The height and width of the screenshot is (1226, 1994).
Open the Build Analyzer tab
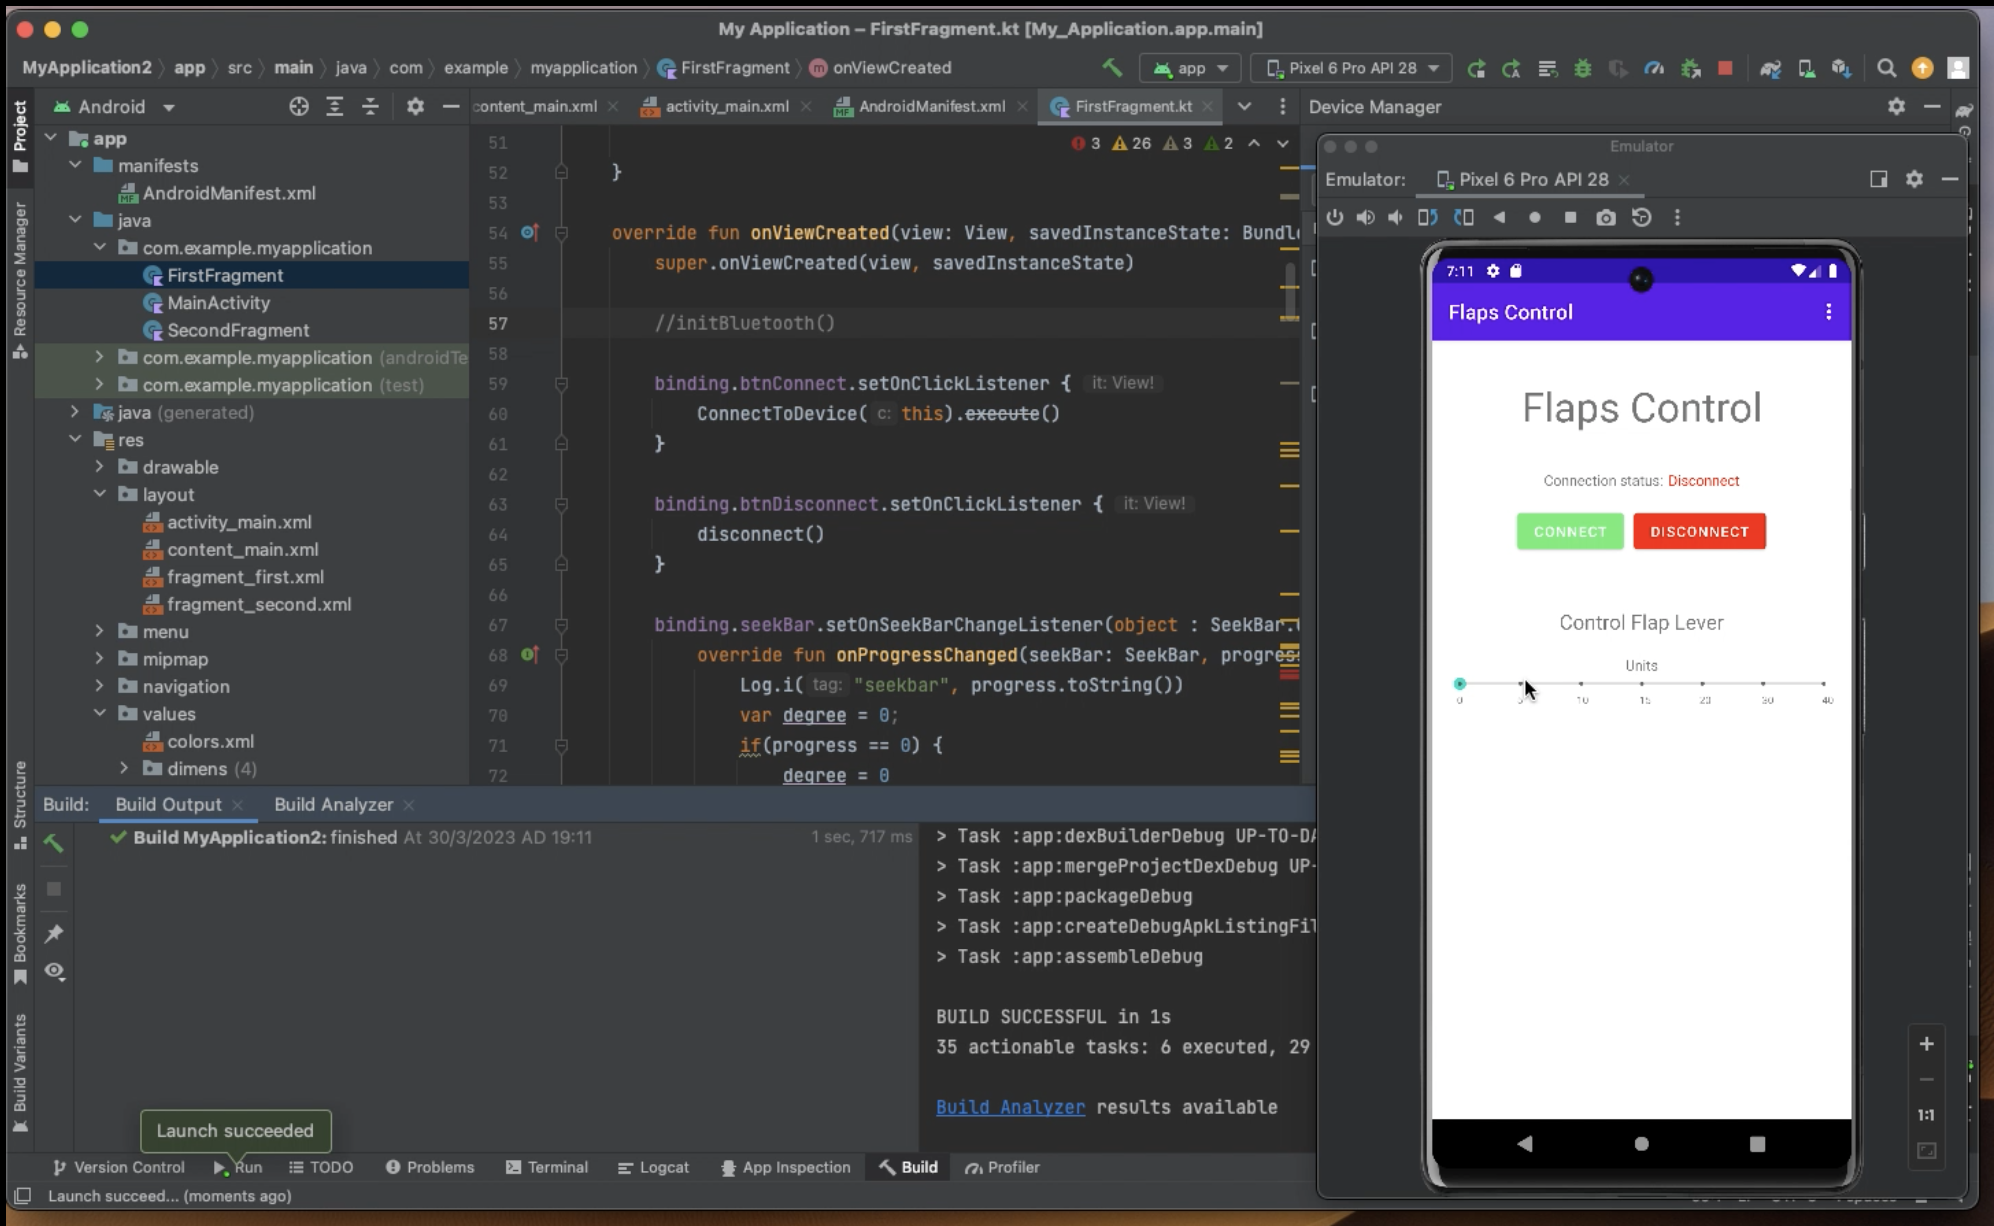pyautogui.click(x=333, y=804)
